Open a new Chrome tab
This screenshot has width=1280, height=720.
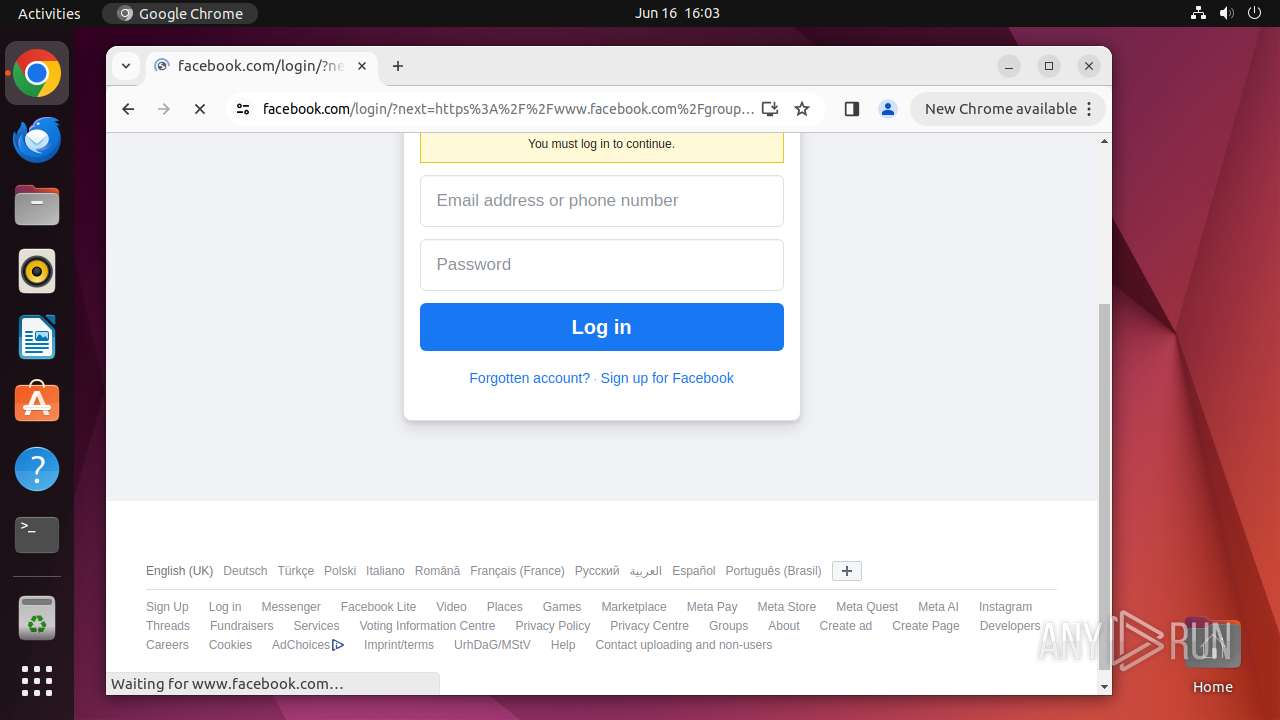(x=398, y=66)
